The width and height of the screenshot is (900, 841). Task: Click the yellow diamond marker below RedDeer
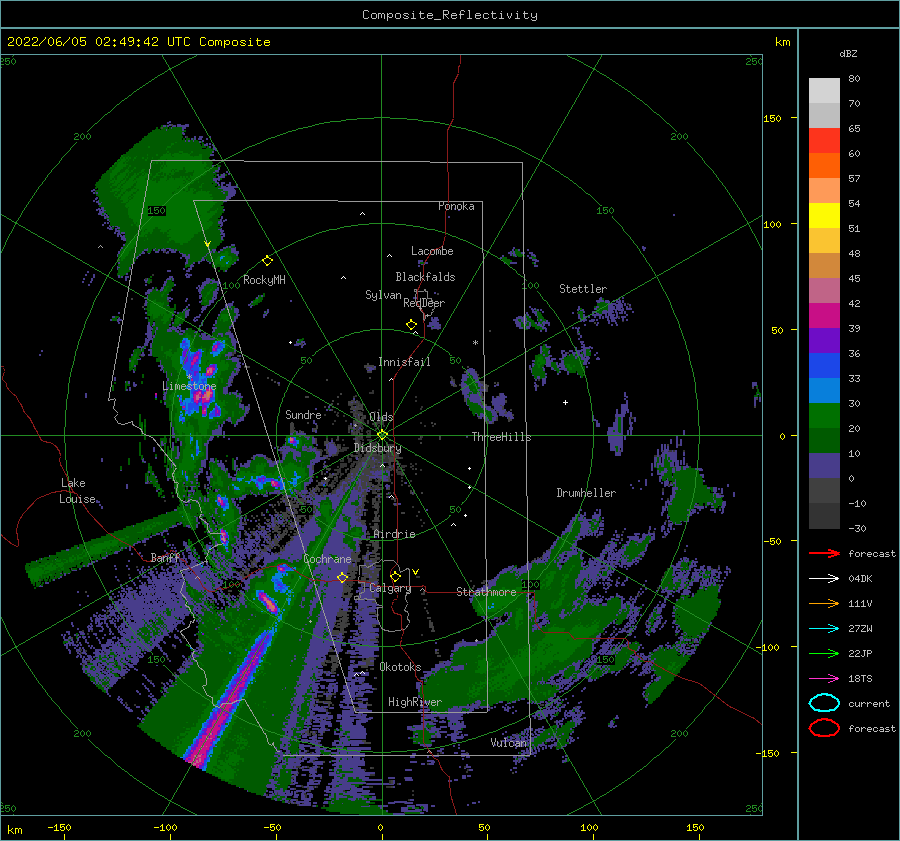click(411, 325)
